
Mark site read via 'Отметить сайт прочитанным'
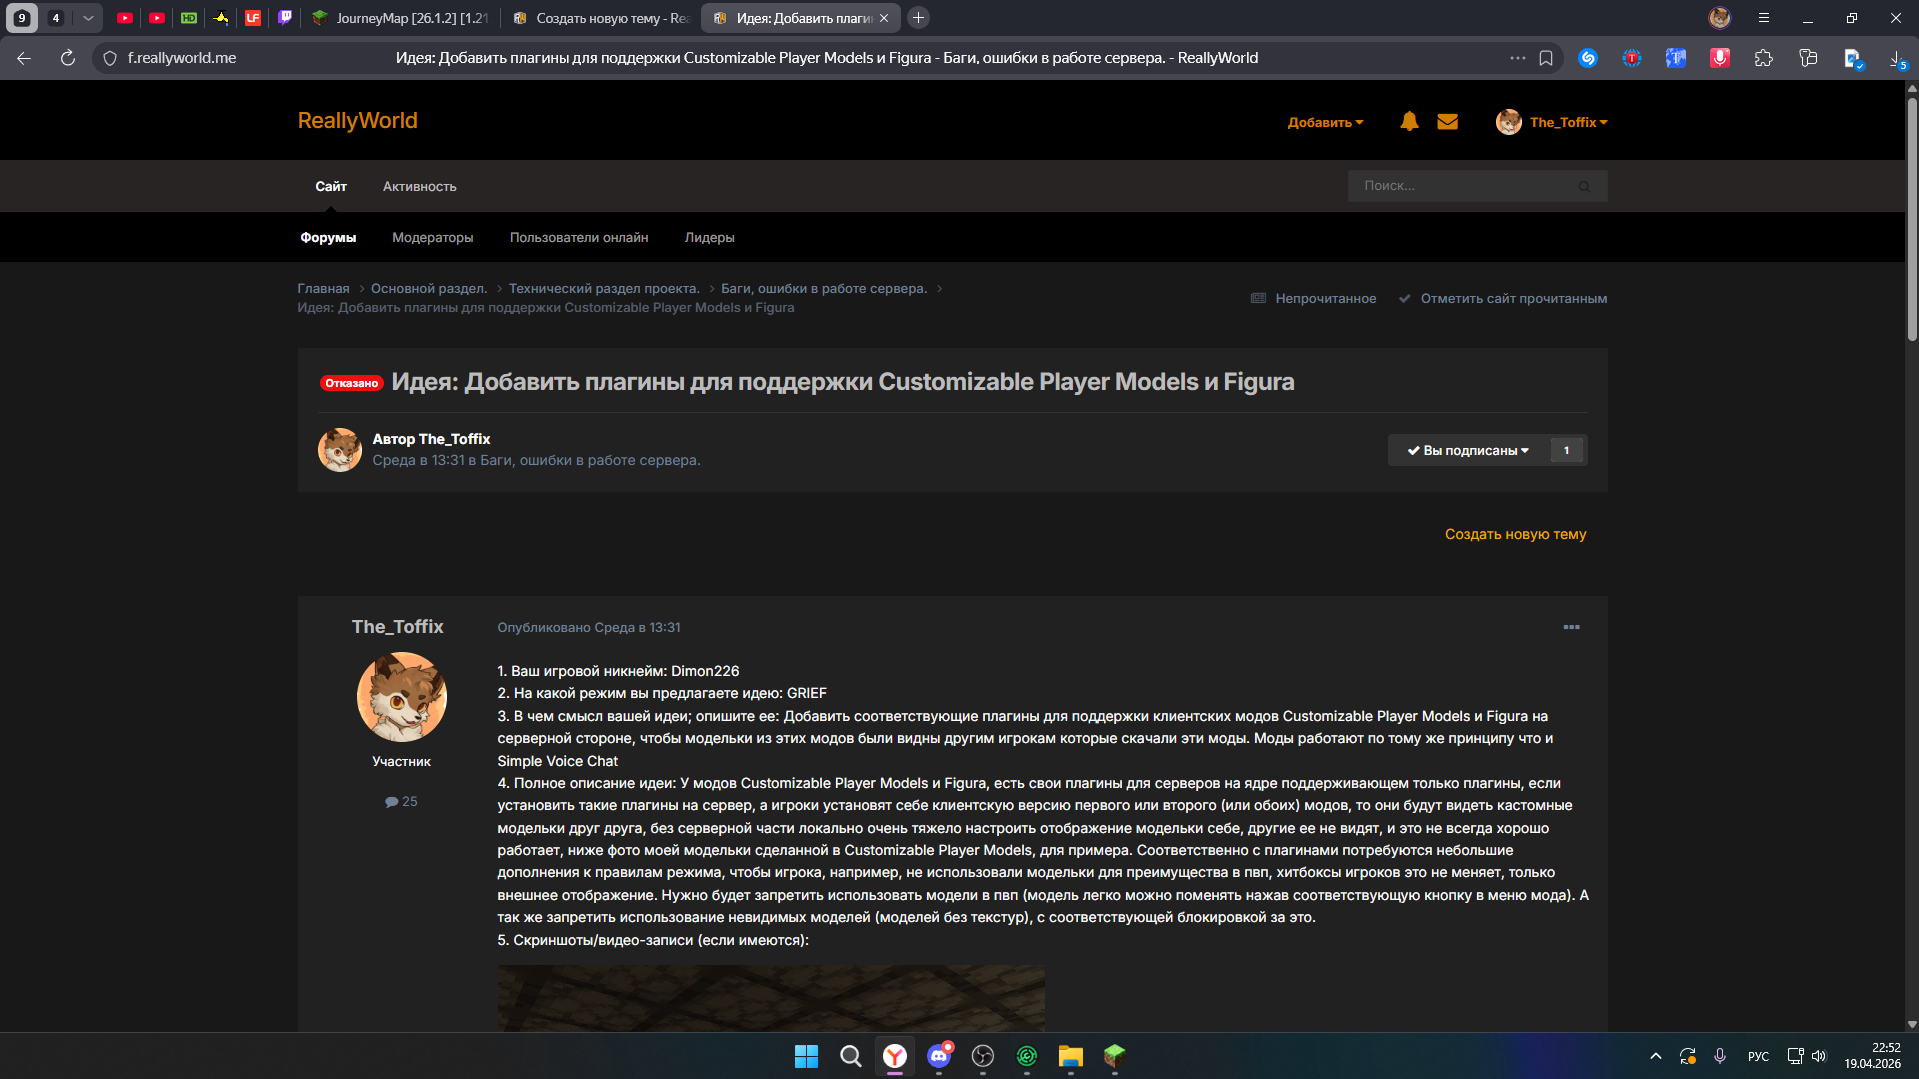click(x=1513, y=299)
